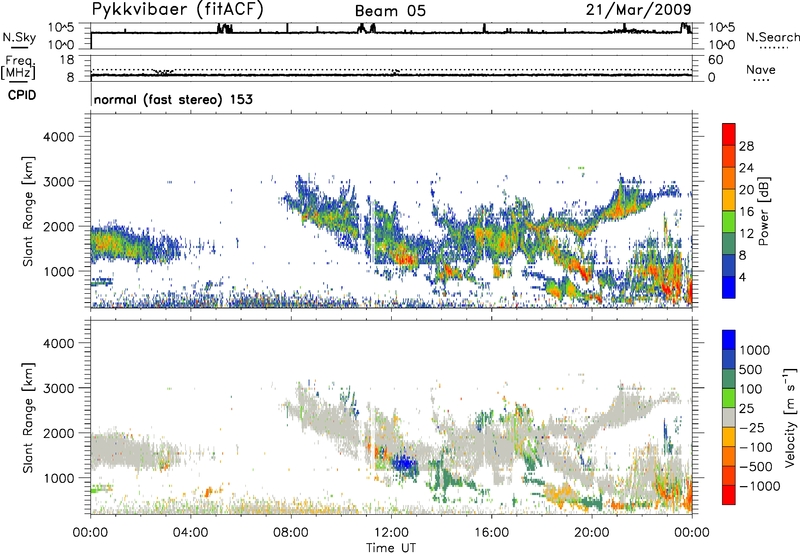
Task: Click the Power [dB] colorbar title
Action: (x=763, y=211)
